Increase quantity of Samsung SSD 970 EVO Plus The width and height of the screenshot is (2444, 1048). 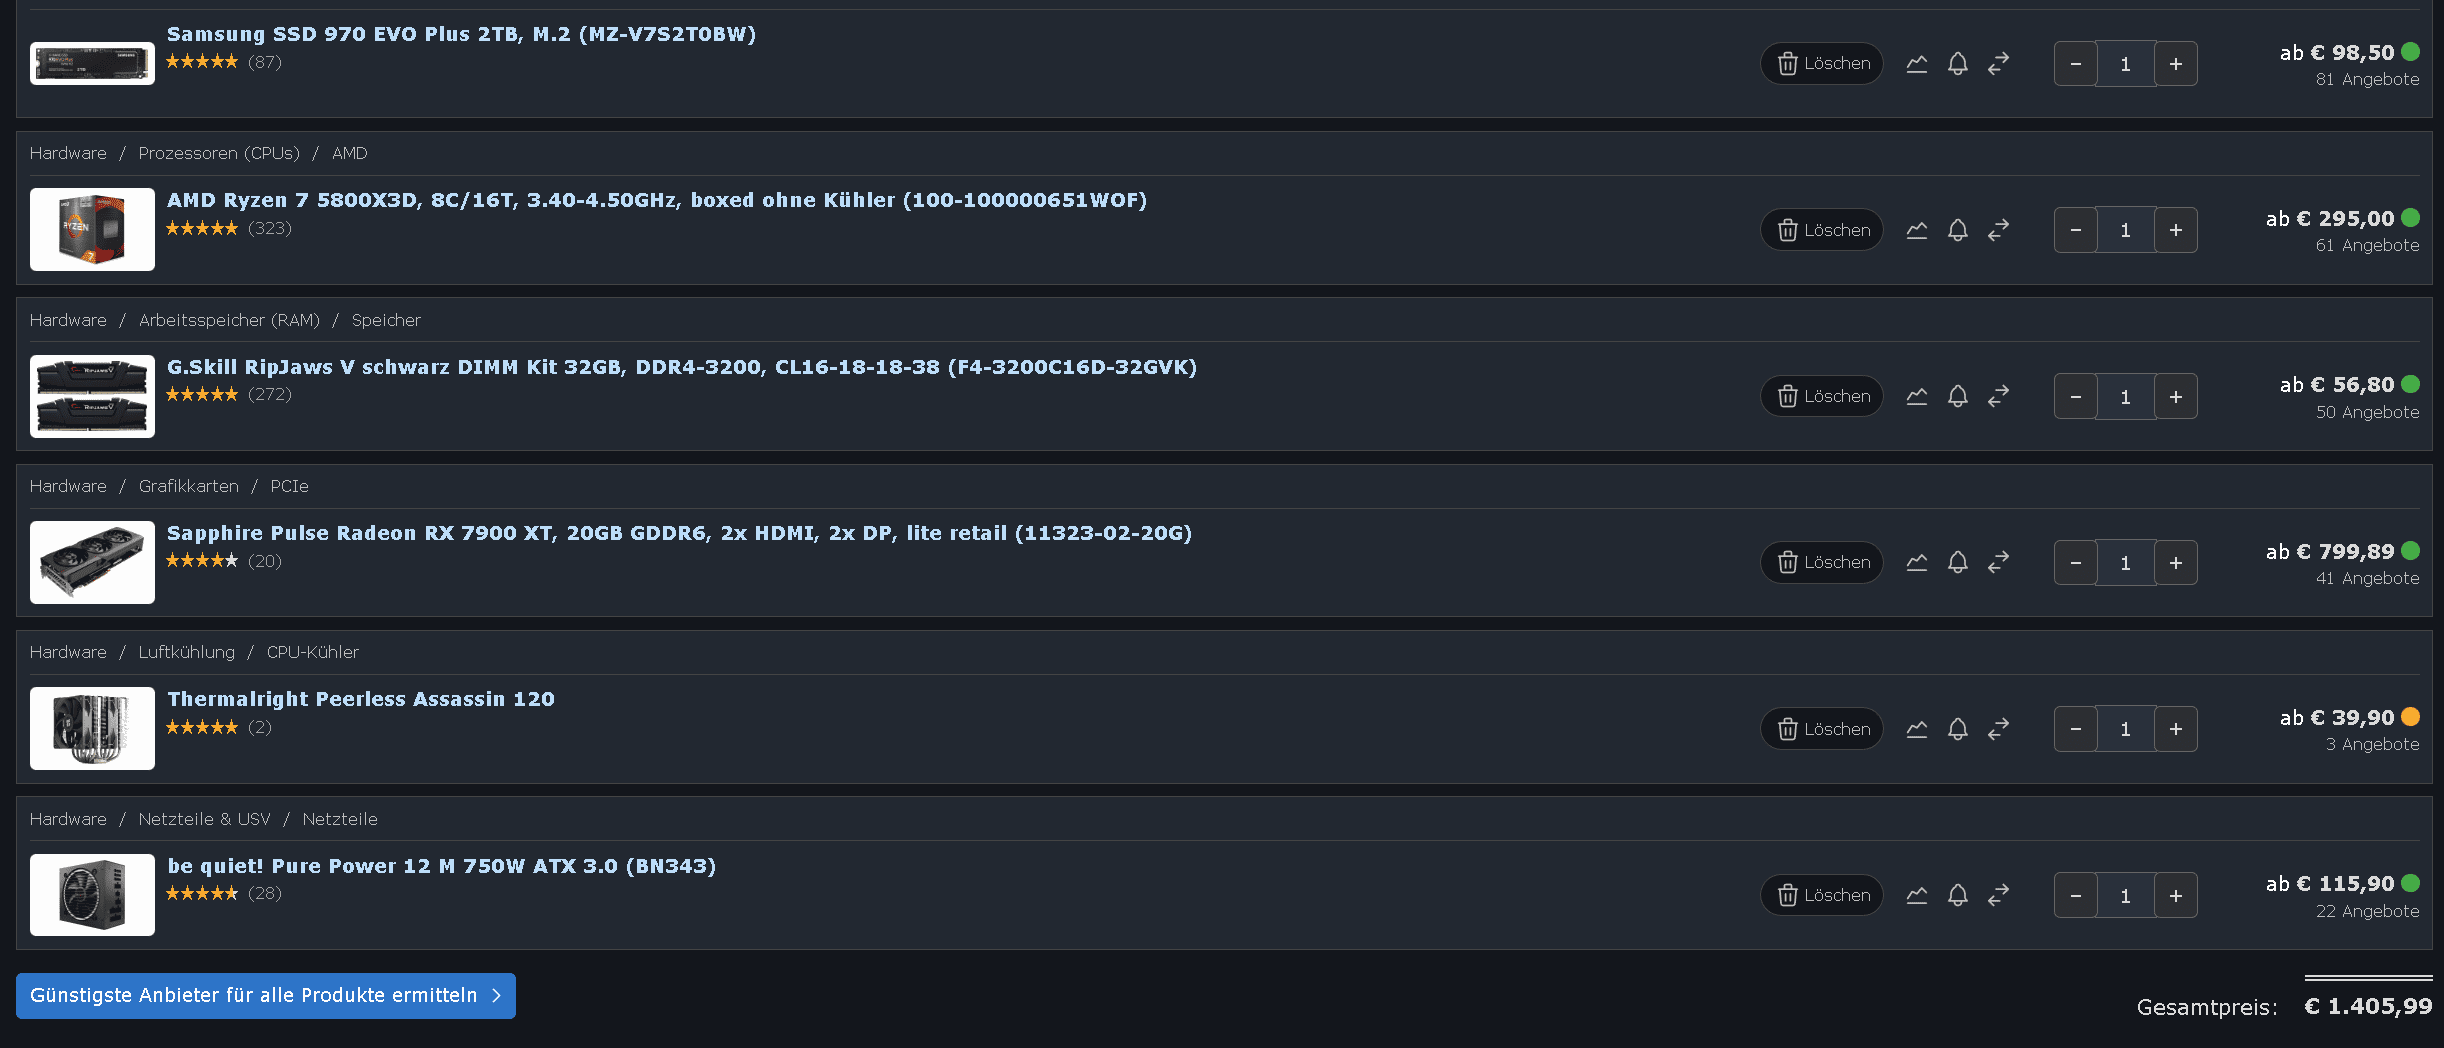[x=2175, y=64]
